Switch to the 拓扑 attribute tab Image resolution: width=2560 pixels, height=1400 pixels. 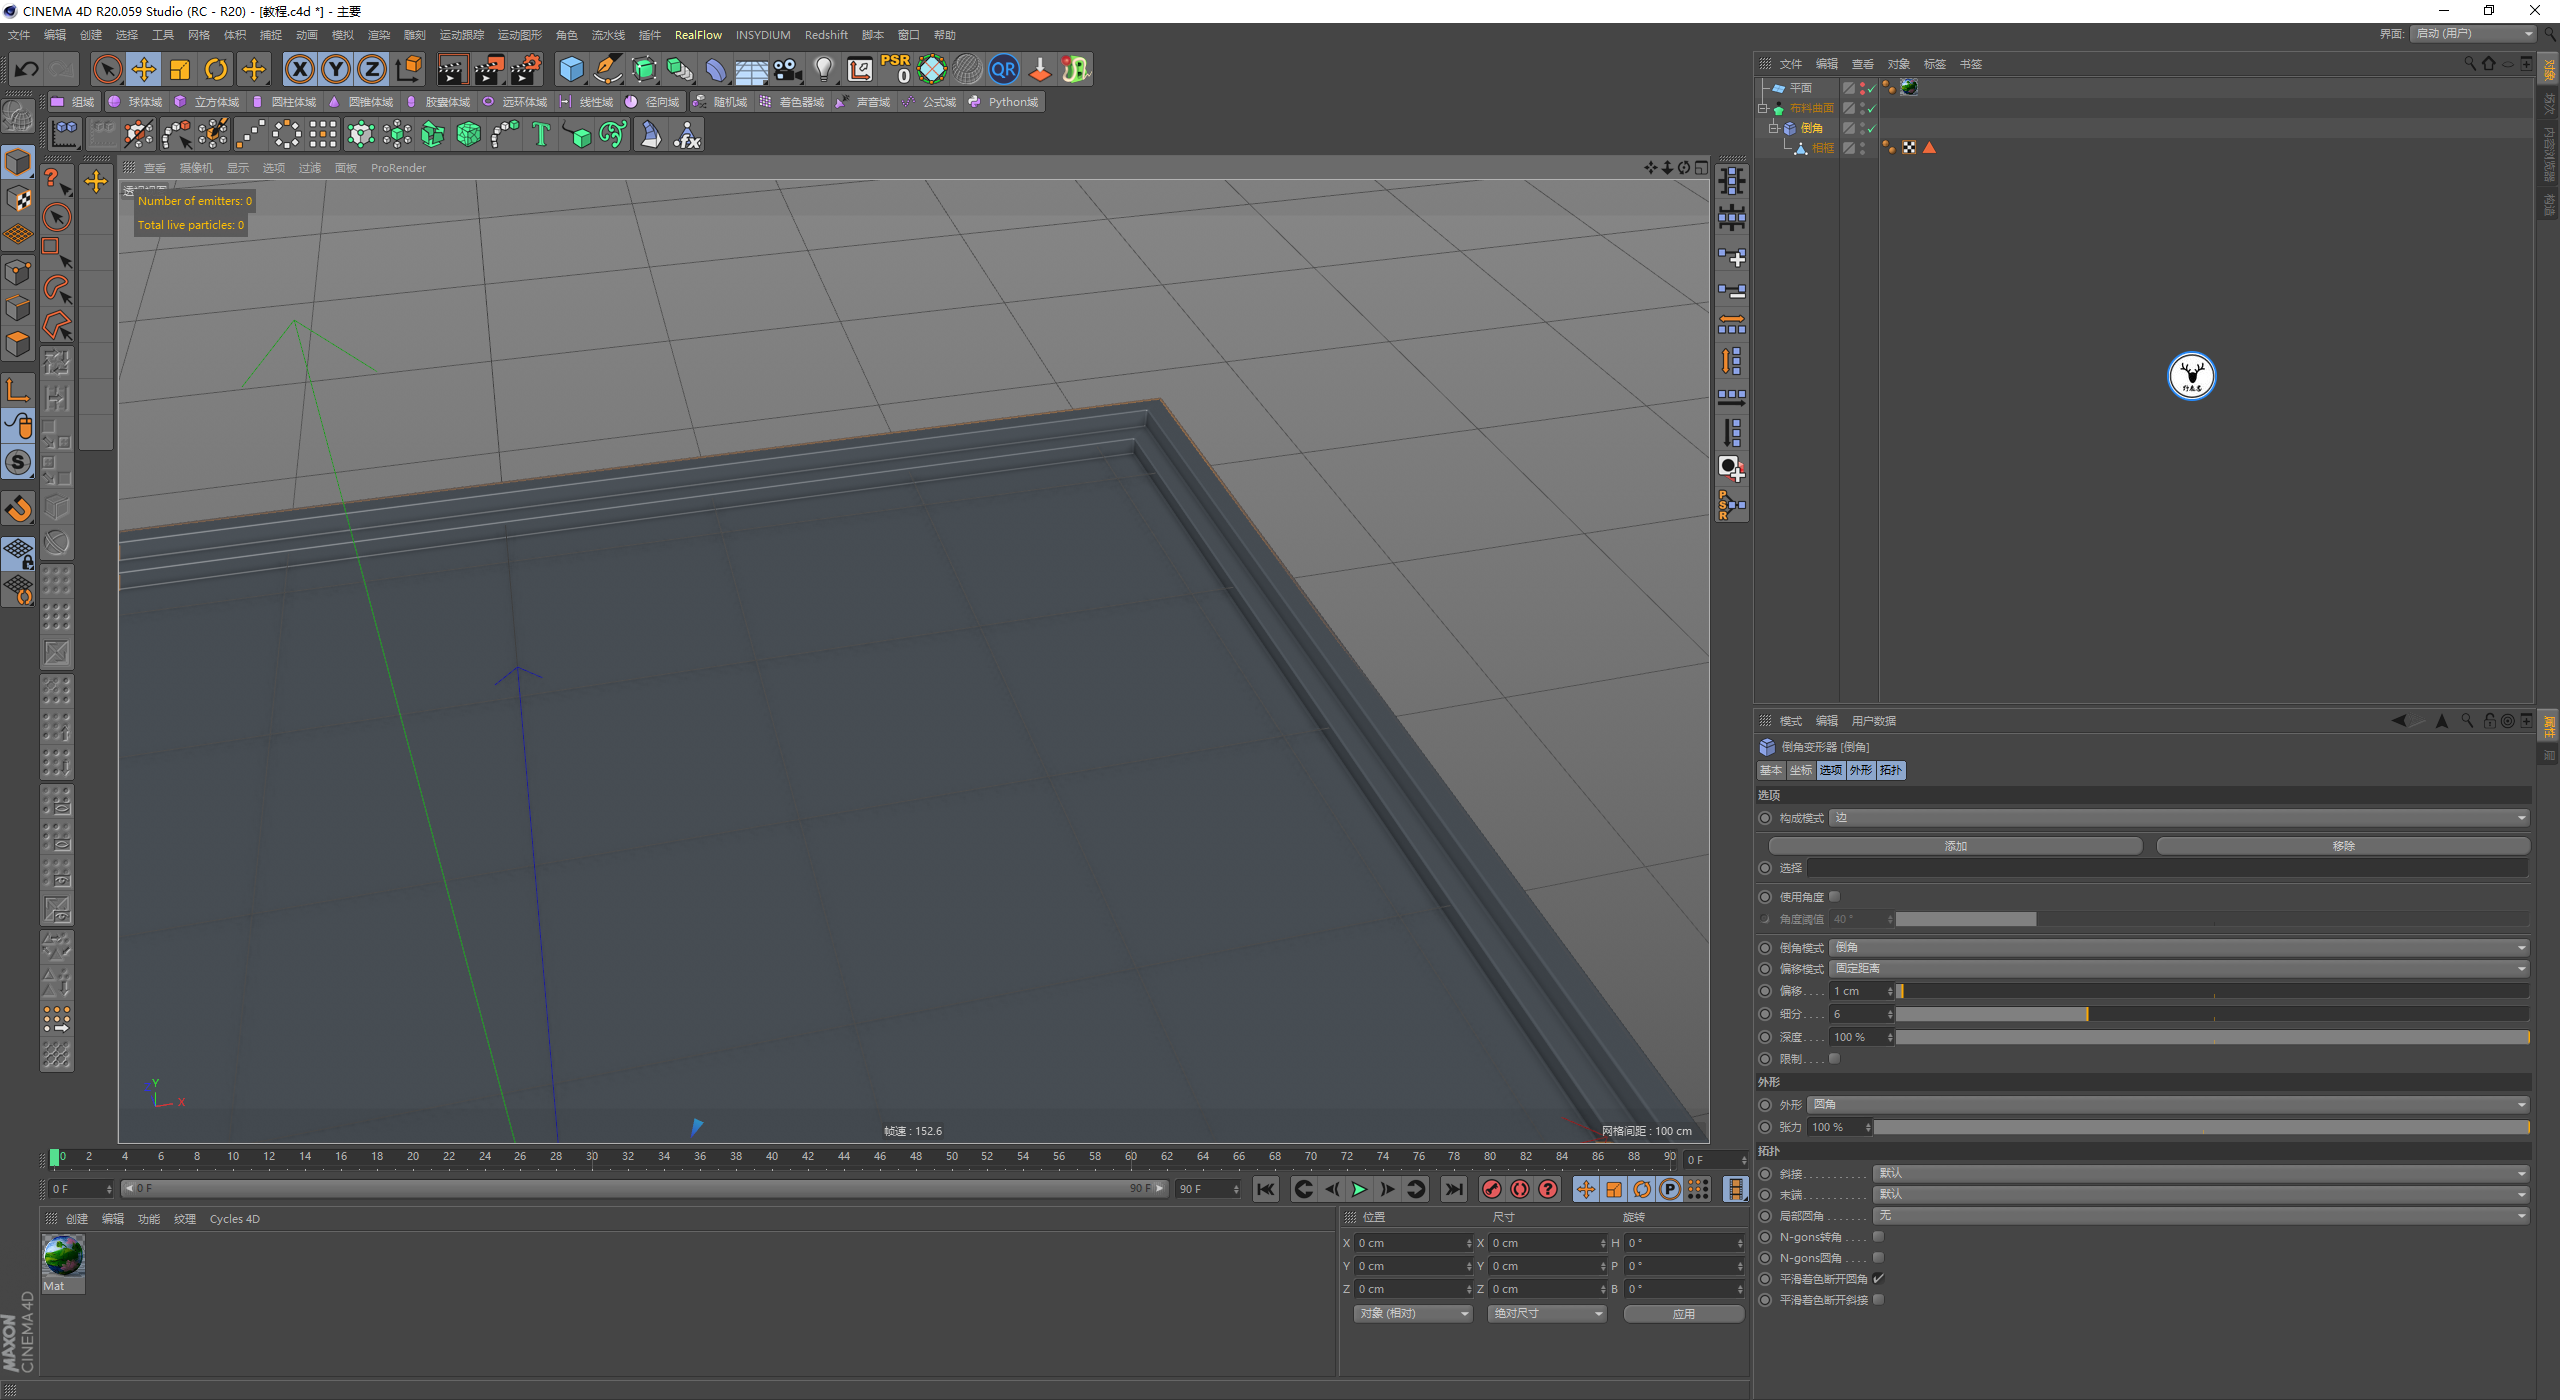click(1890, 770)
